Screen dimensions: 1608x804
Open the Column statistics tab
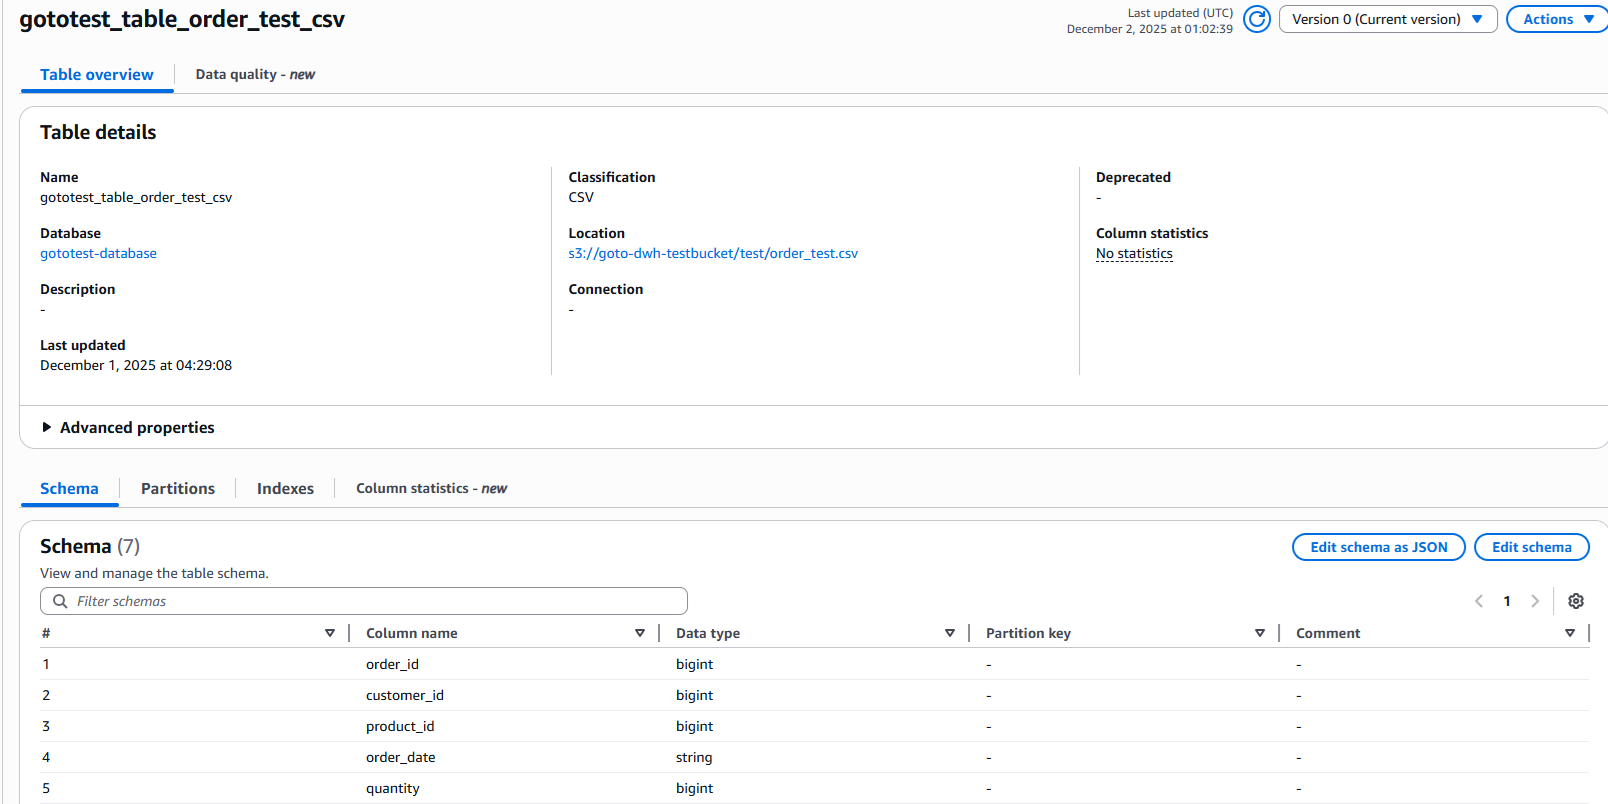click(431, 488)
